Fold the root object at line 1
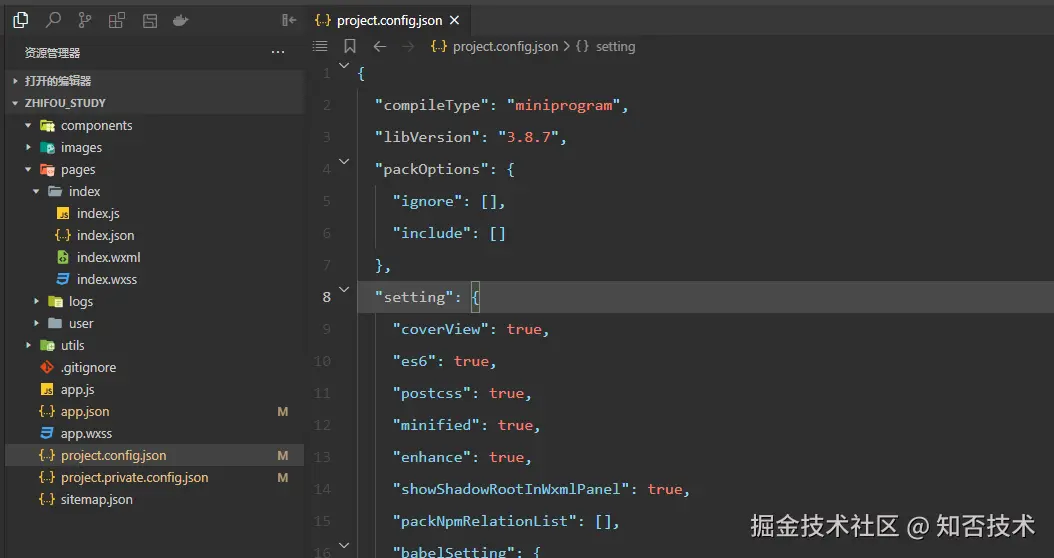Viewport: 1054px width, 558px height. (x=344, y=65)
